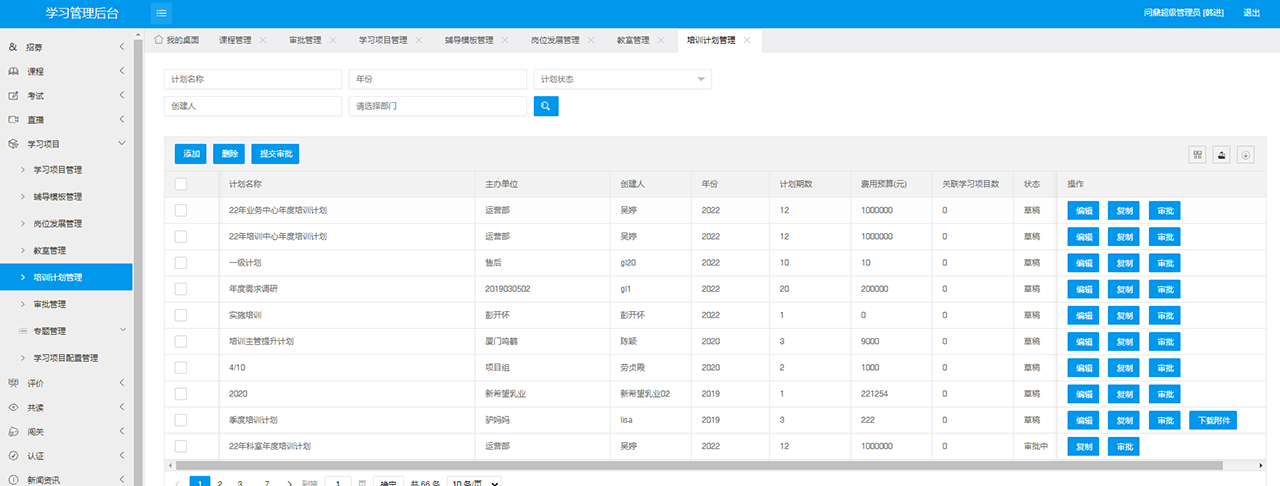The width and height of the screenshot is (1280, 486).
Task: Close the 审批管理 tab
Action: coord(332,40)
